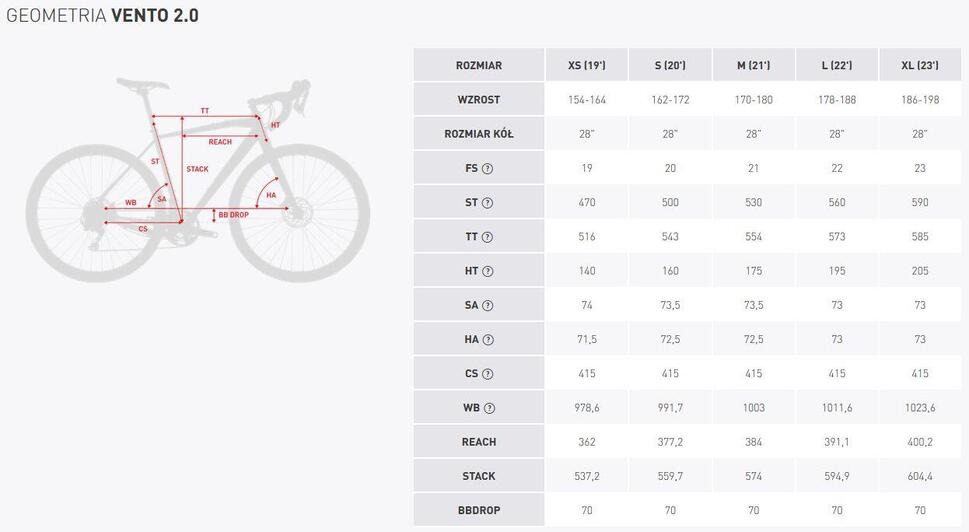
Task: Select the REACH row label
Action: point(479,442)
